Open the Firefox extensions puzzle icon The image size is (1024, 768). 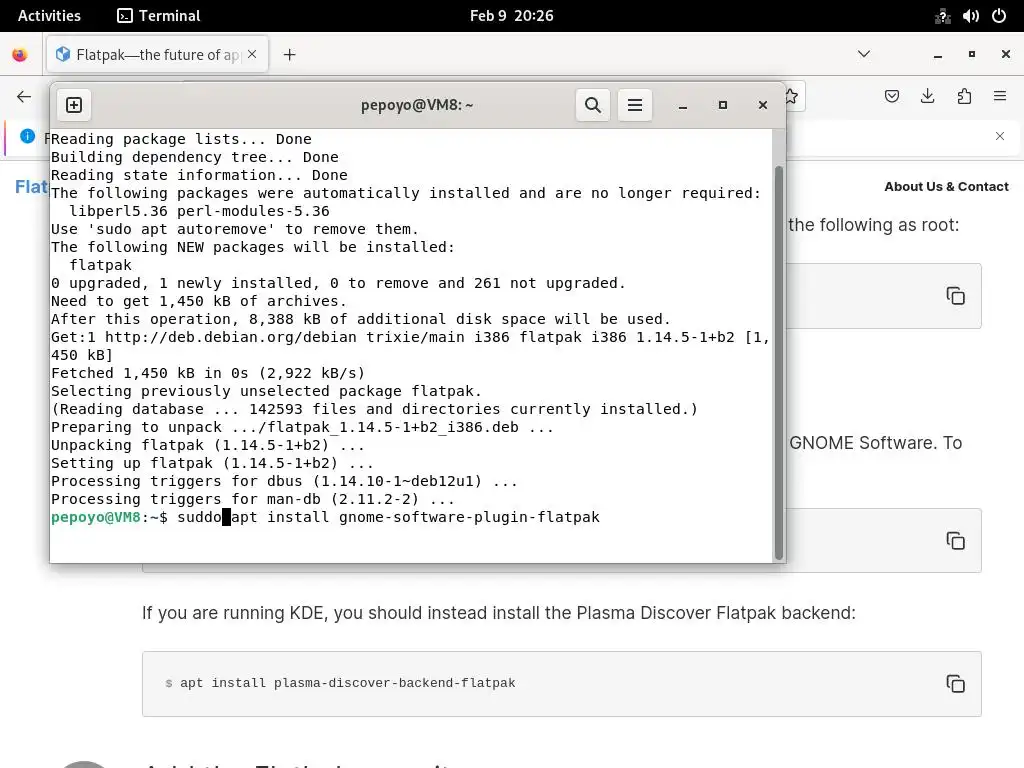click(x=964, y=97)
